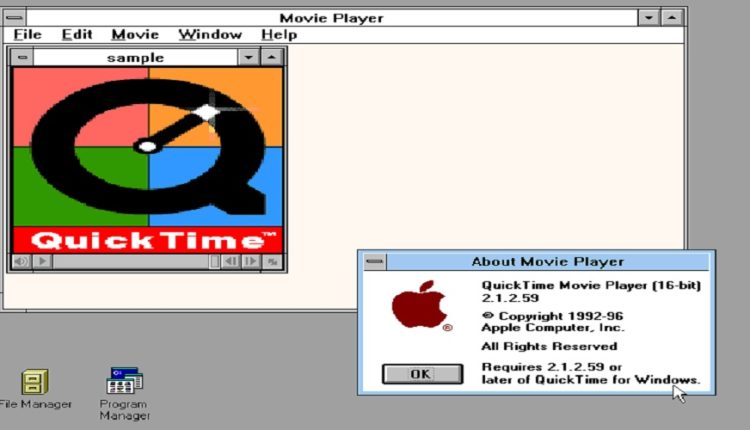Click the sample window title bar
The image size is (750, 430).
tap(135, 57)
